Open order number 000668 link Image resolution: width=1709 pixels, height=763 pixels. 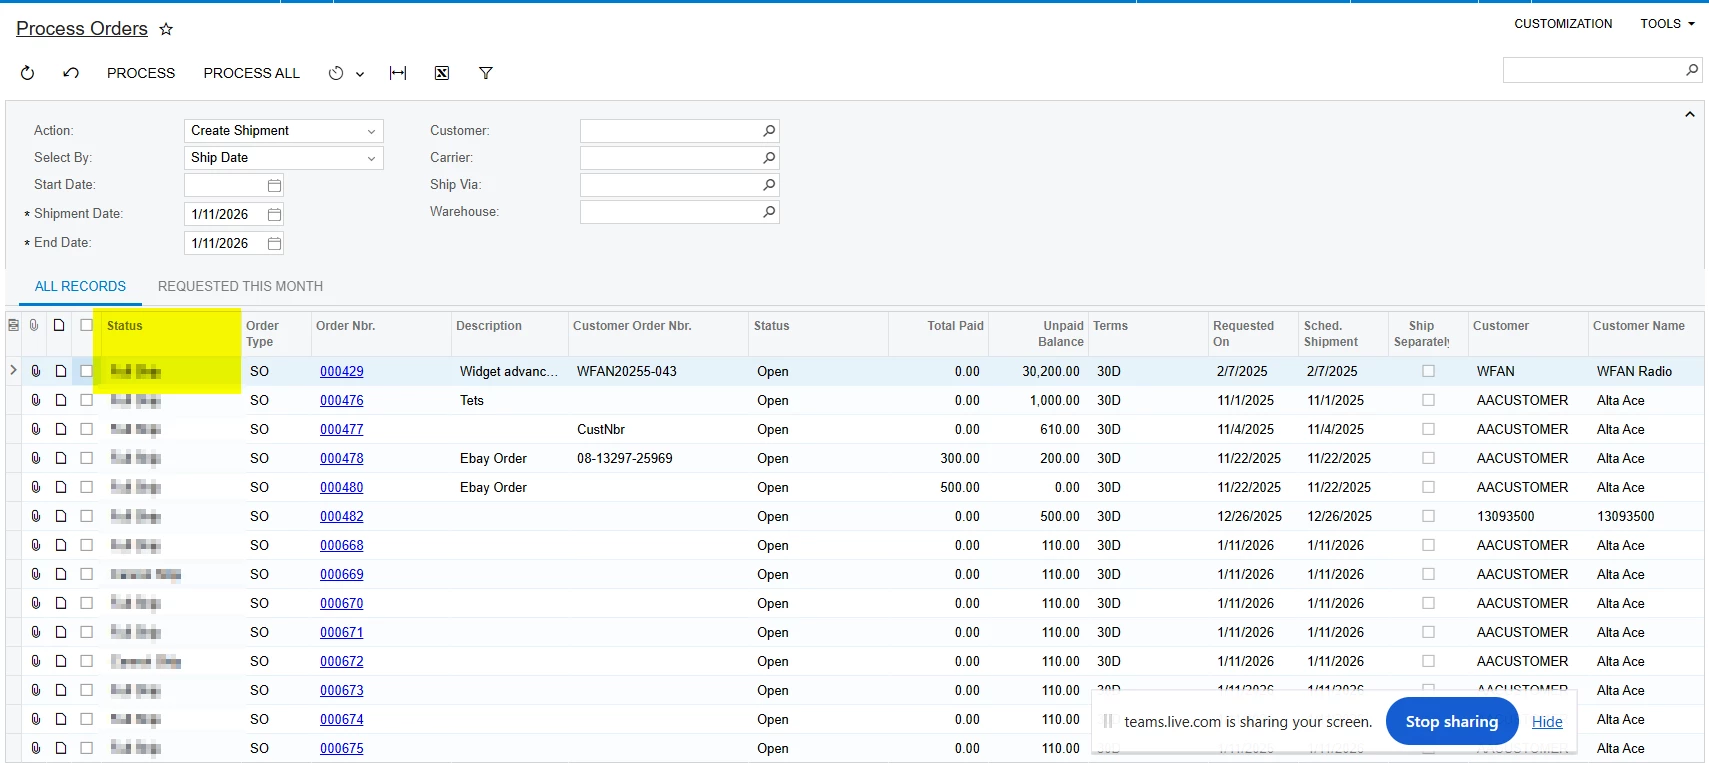click(x=342, y=545)
